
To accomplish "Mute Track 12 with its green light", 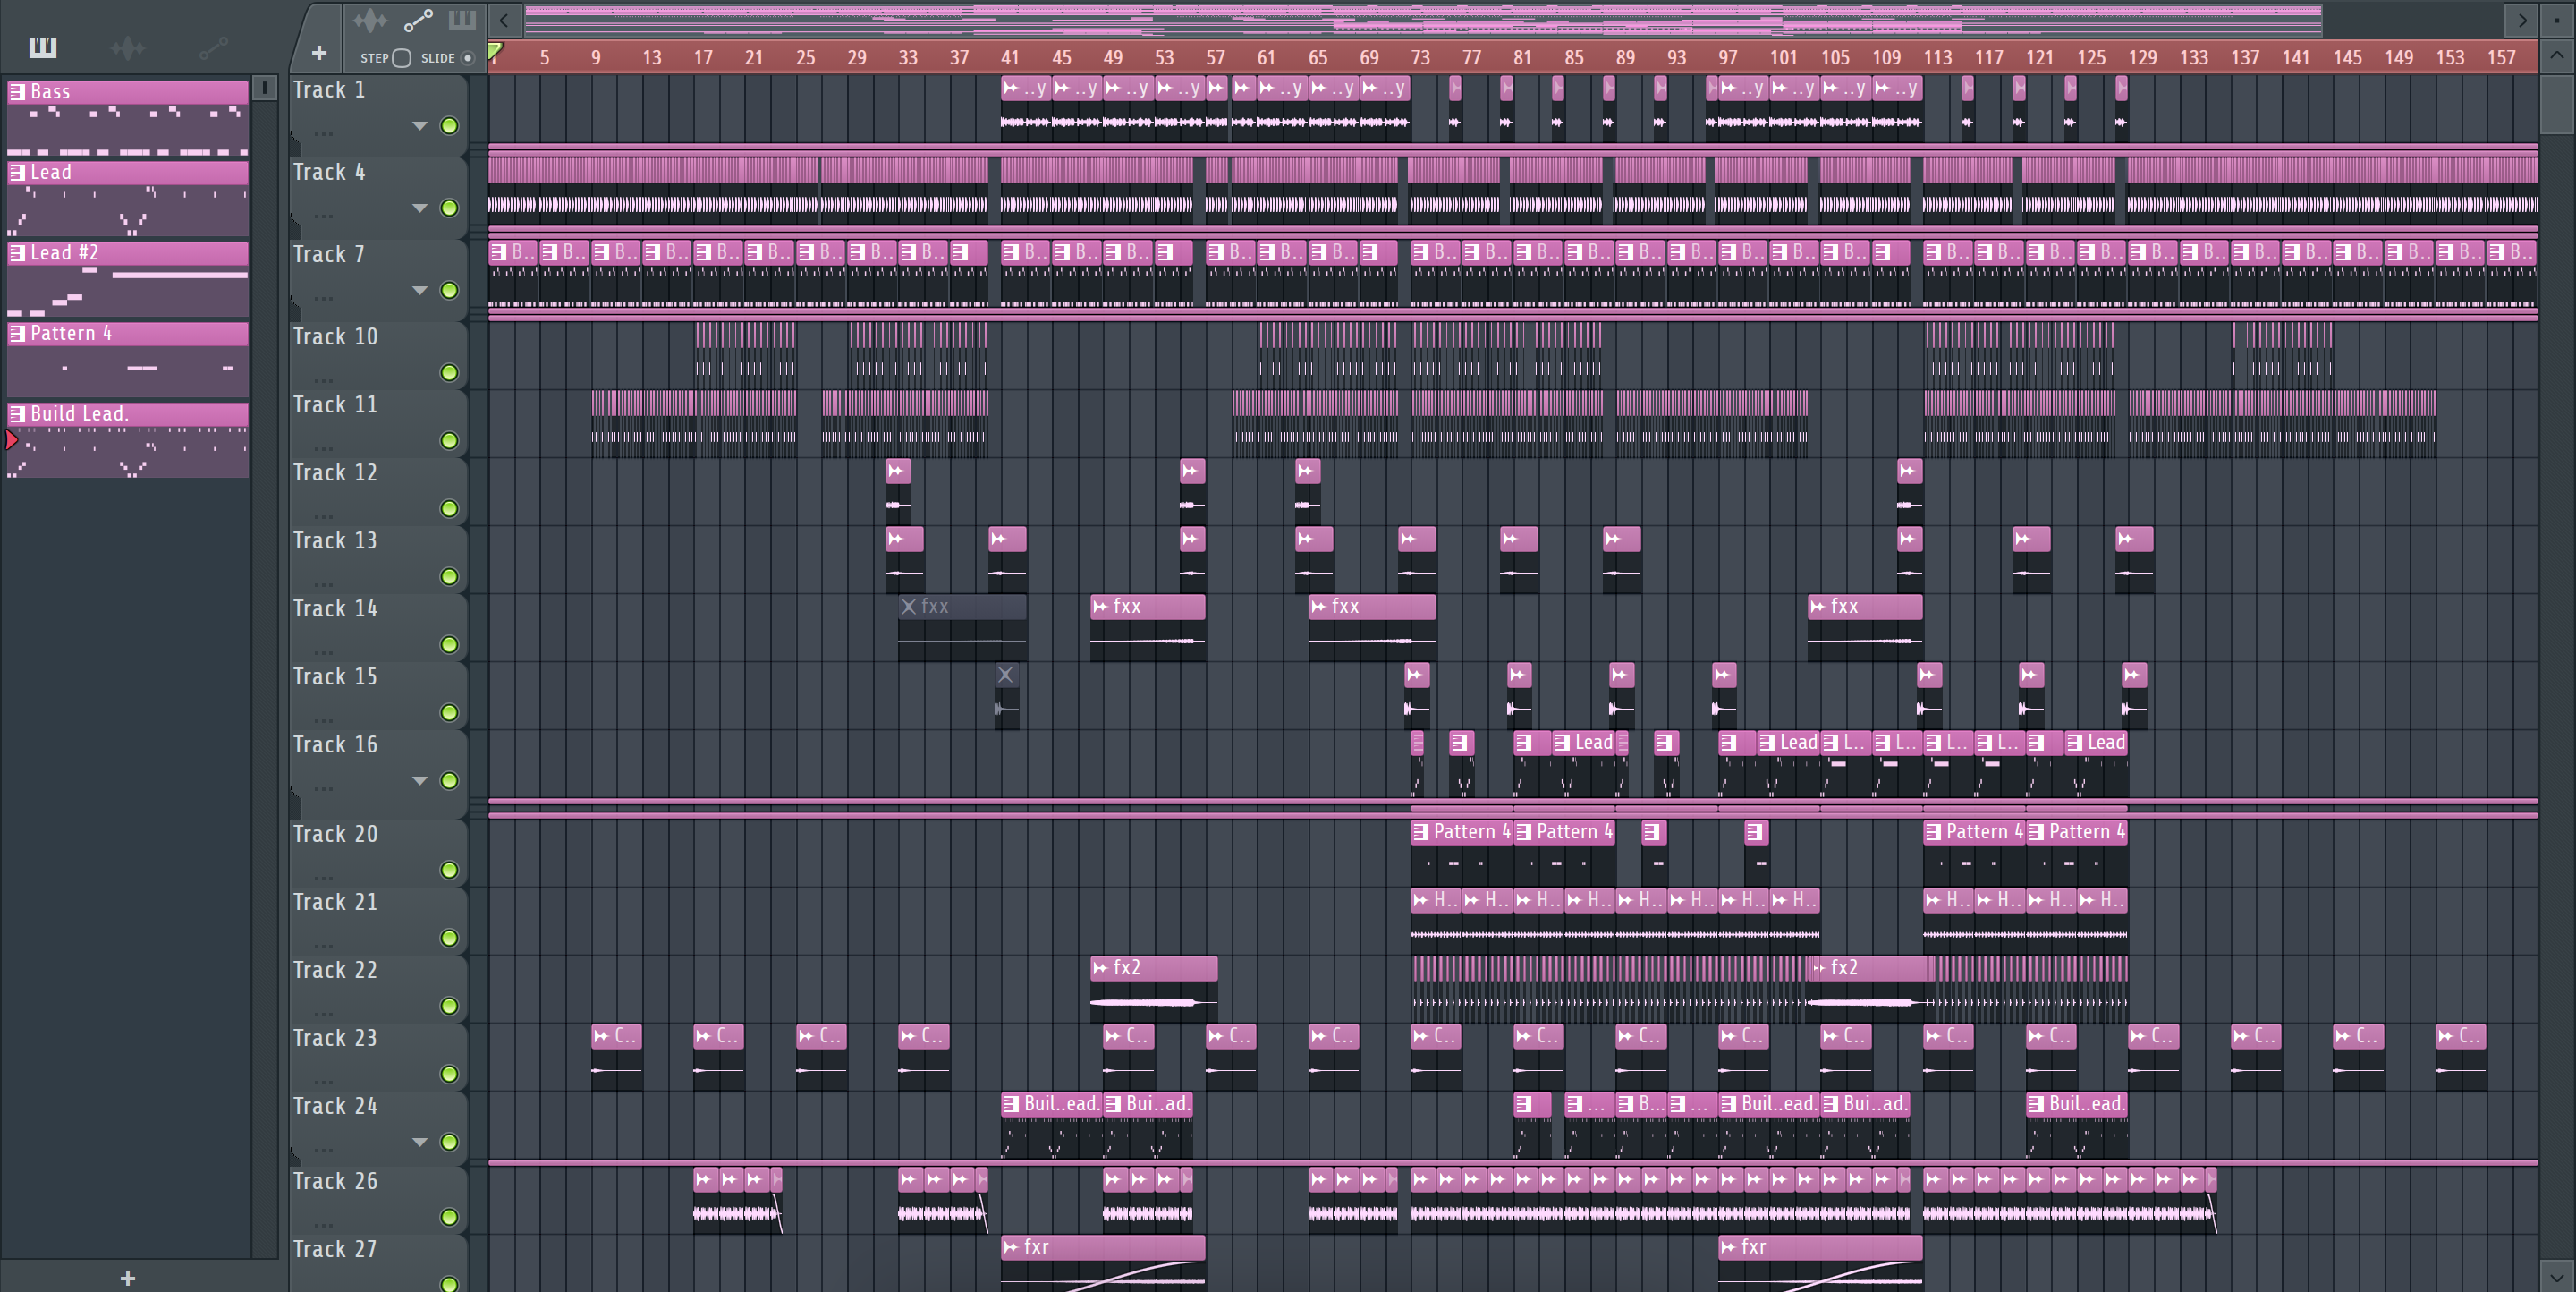I will click(450, 509).
